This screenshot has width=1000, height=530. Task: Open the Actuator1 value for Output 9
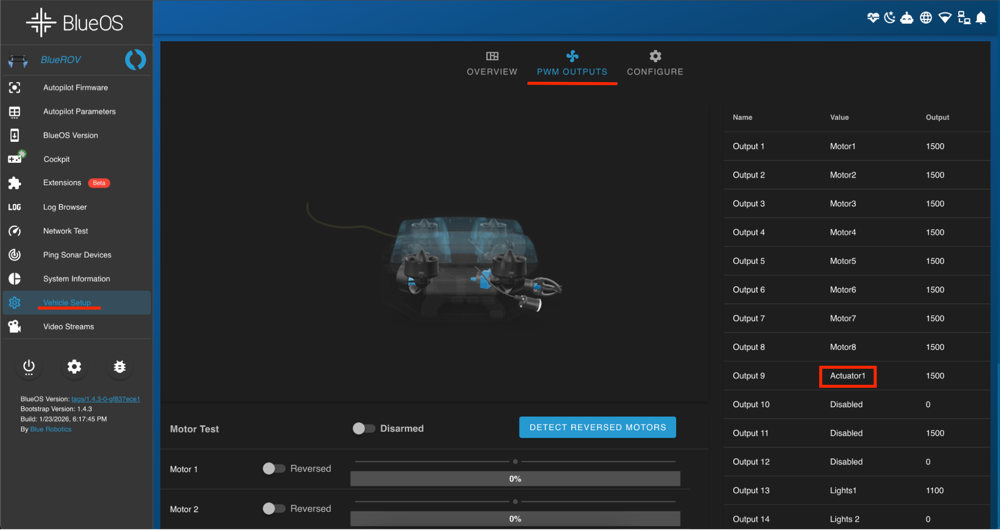tap(847, 376)
